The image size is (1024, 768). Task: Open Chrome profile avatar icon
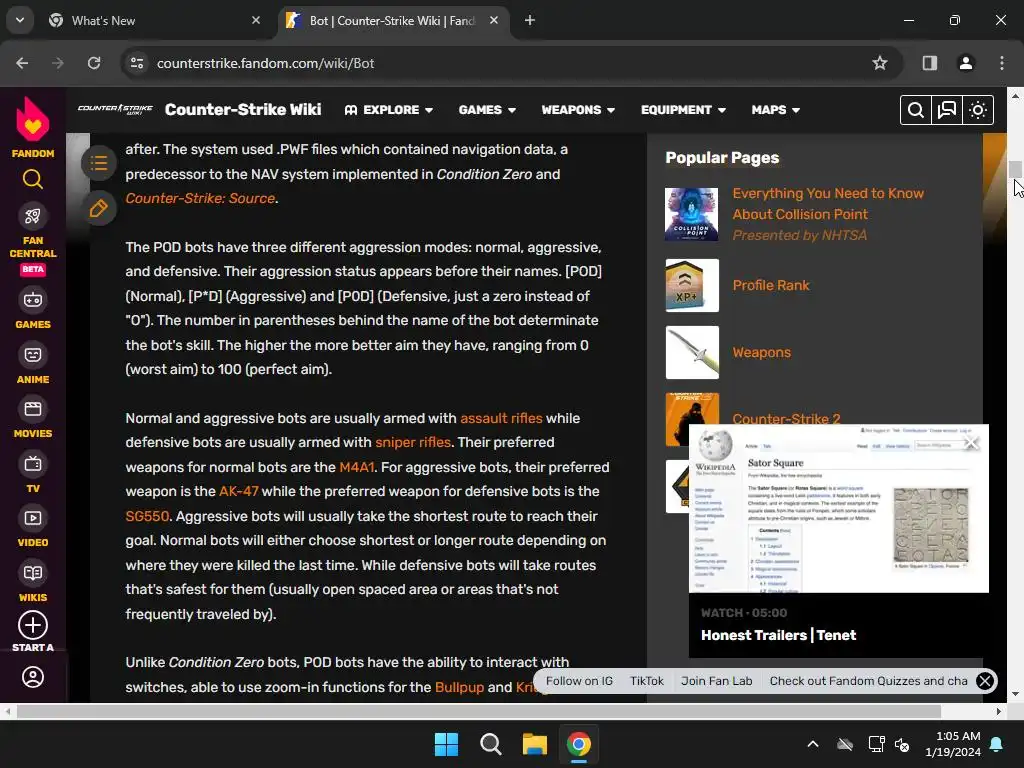[966, 63]
